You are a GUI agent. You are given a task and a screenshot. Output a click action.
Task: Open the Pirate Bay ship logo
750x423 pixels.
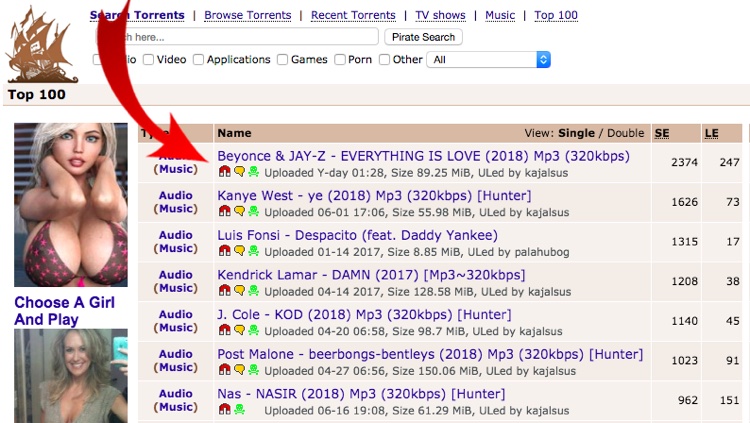tap(41, 45)
